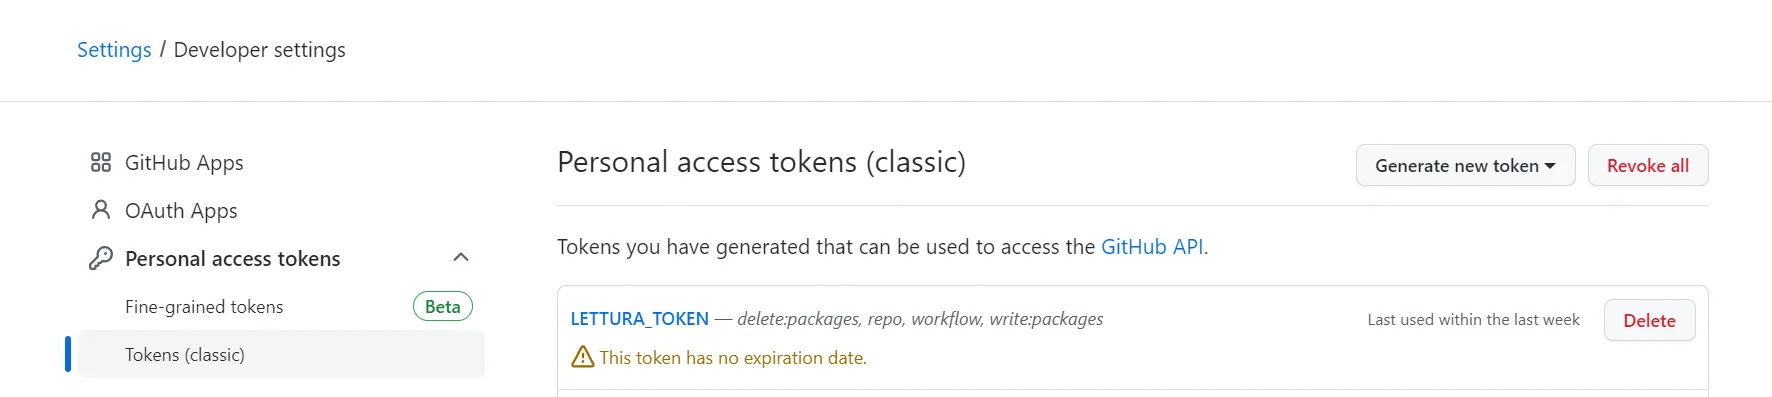Click the Settings breadcrumb link
The height and width of the screenshot is (397, 1772).
(114, 50)
